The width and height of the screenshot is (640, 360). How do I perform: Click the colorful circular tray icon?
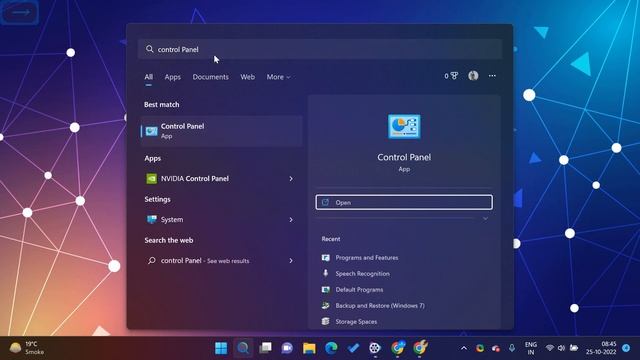coord(480,348)
